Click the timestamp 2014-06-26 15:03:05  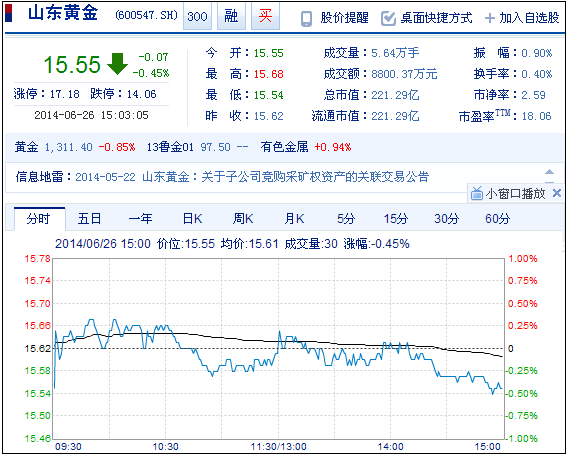91,115
